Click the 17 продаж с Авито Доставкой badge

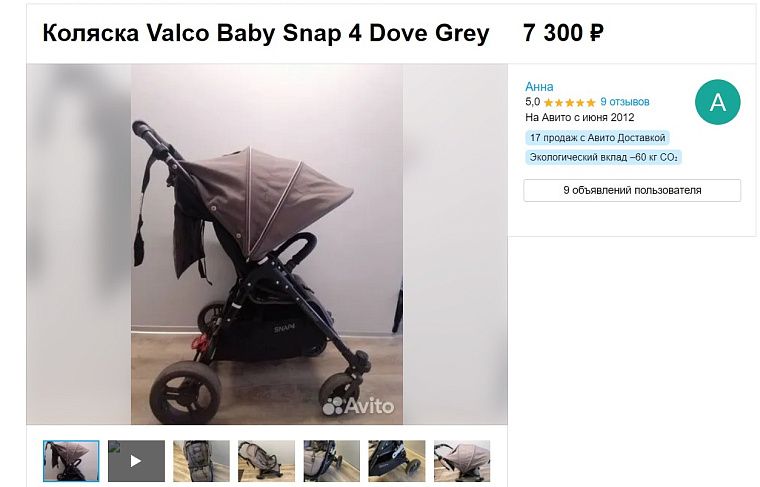pos(597,138)
